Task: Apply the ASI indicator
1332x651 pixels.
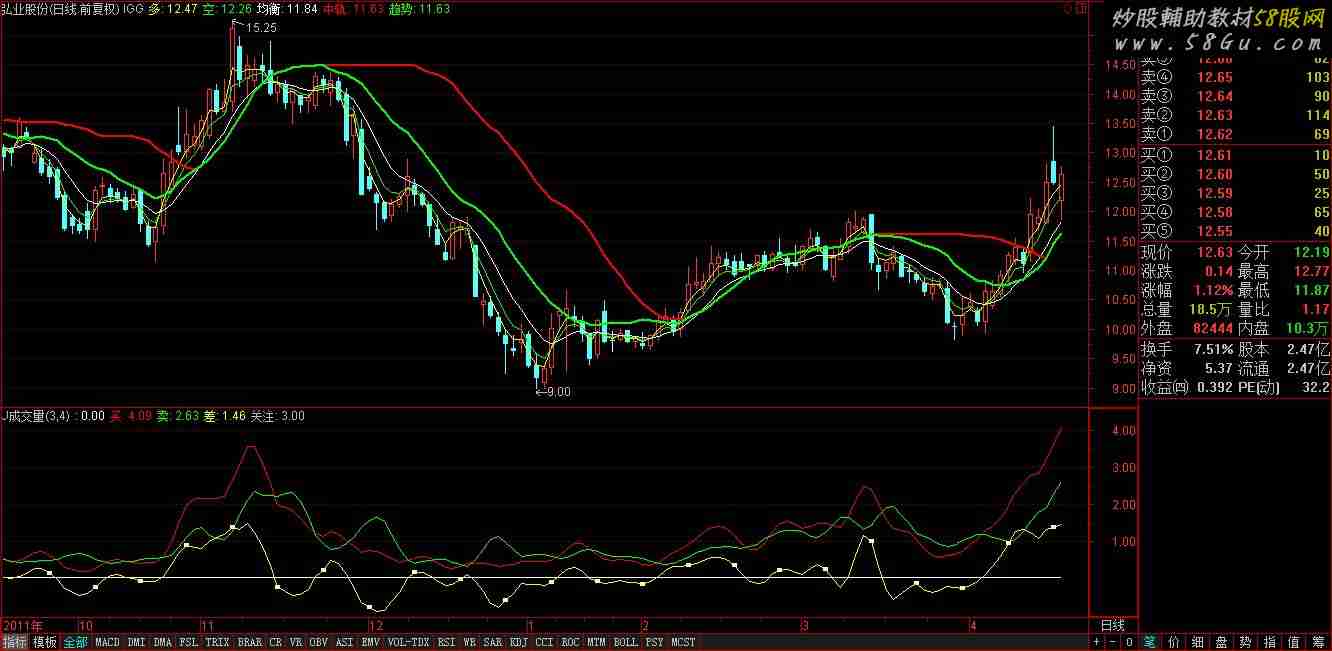Action: click(344, 642)
